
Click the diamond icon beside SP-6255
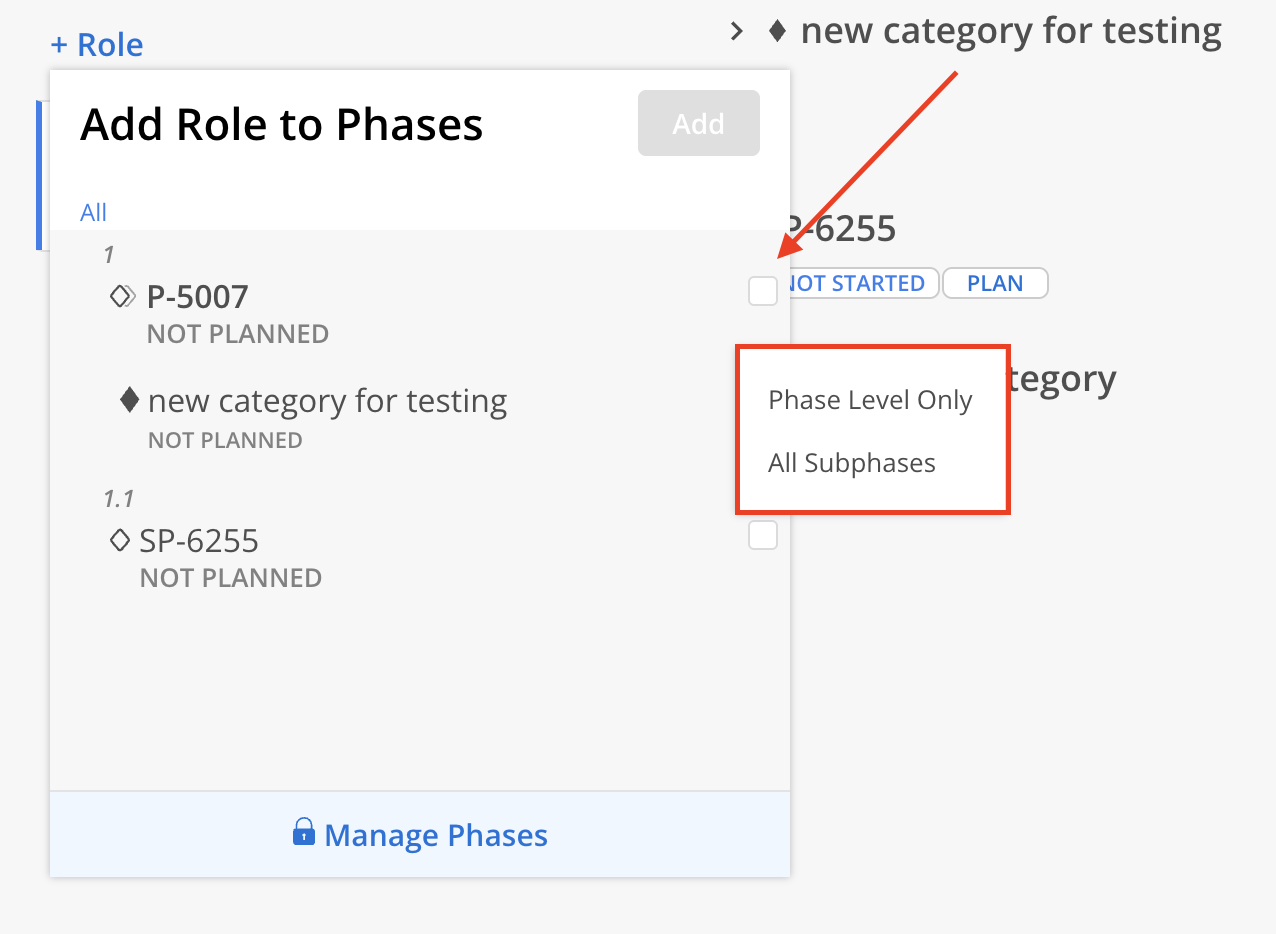(119, 541)
